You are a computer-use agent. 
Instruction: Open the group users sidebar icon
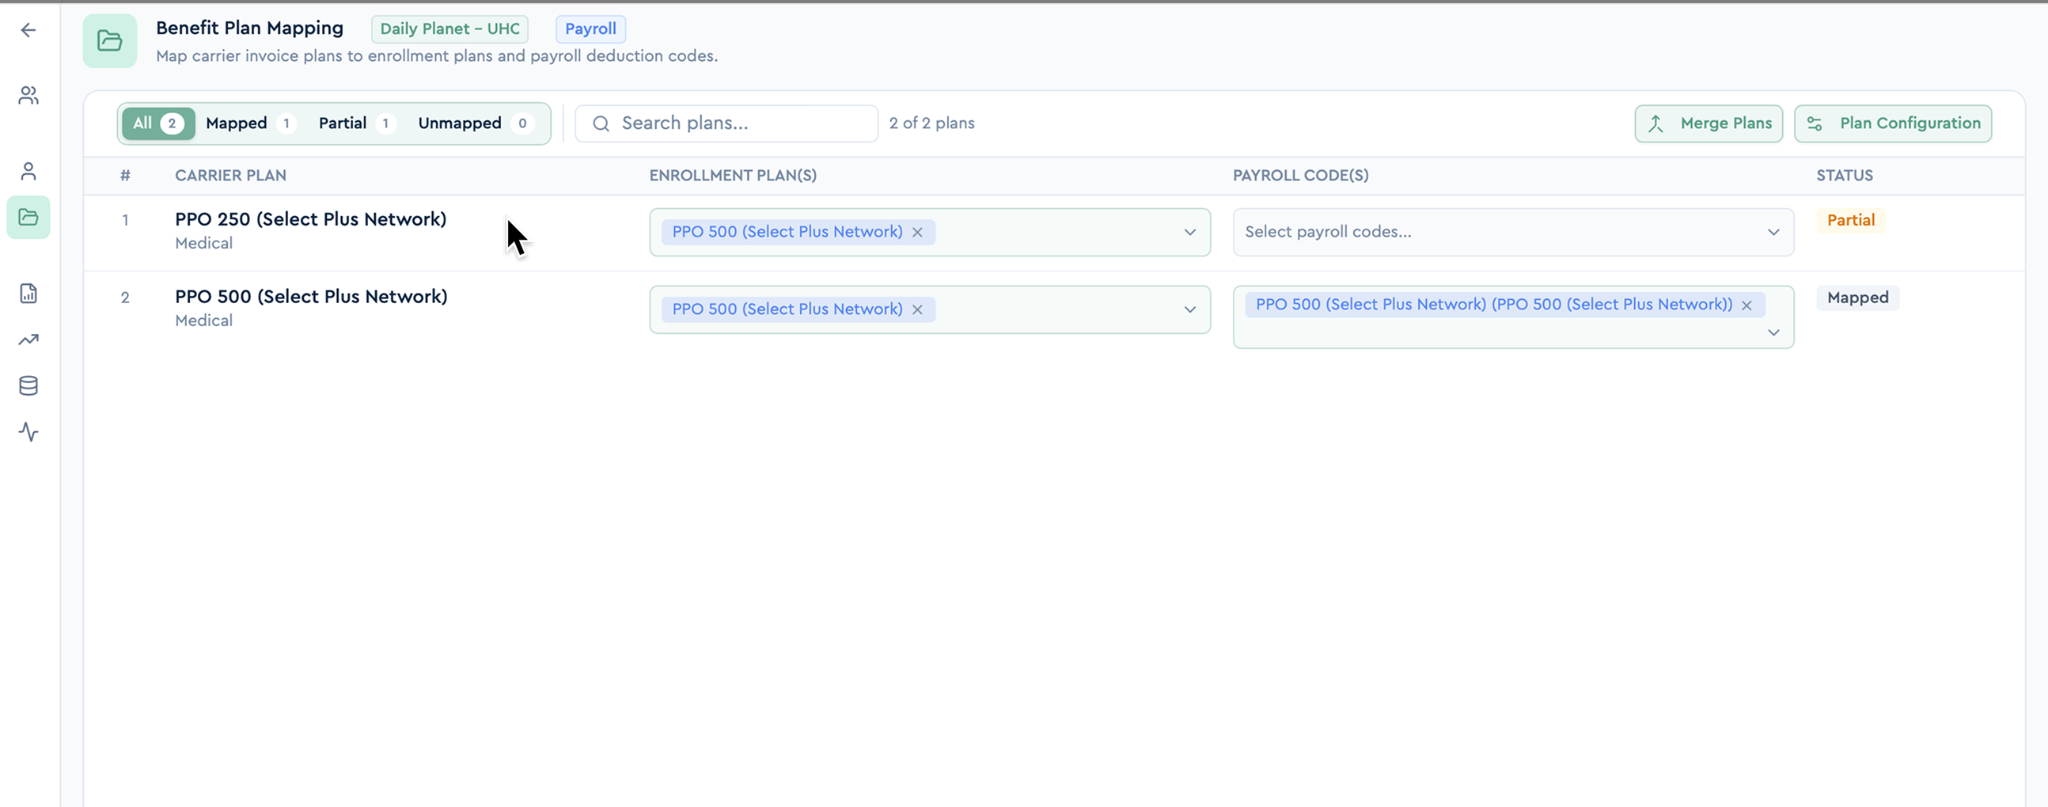pyautogui.click(x=28, y=95)
